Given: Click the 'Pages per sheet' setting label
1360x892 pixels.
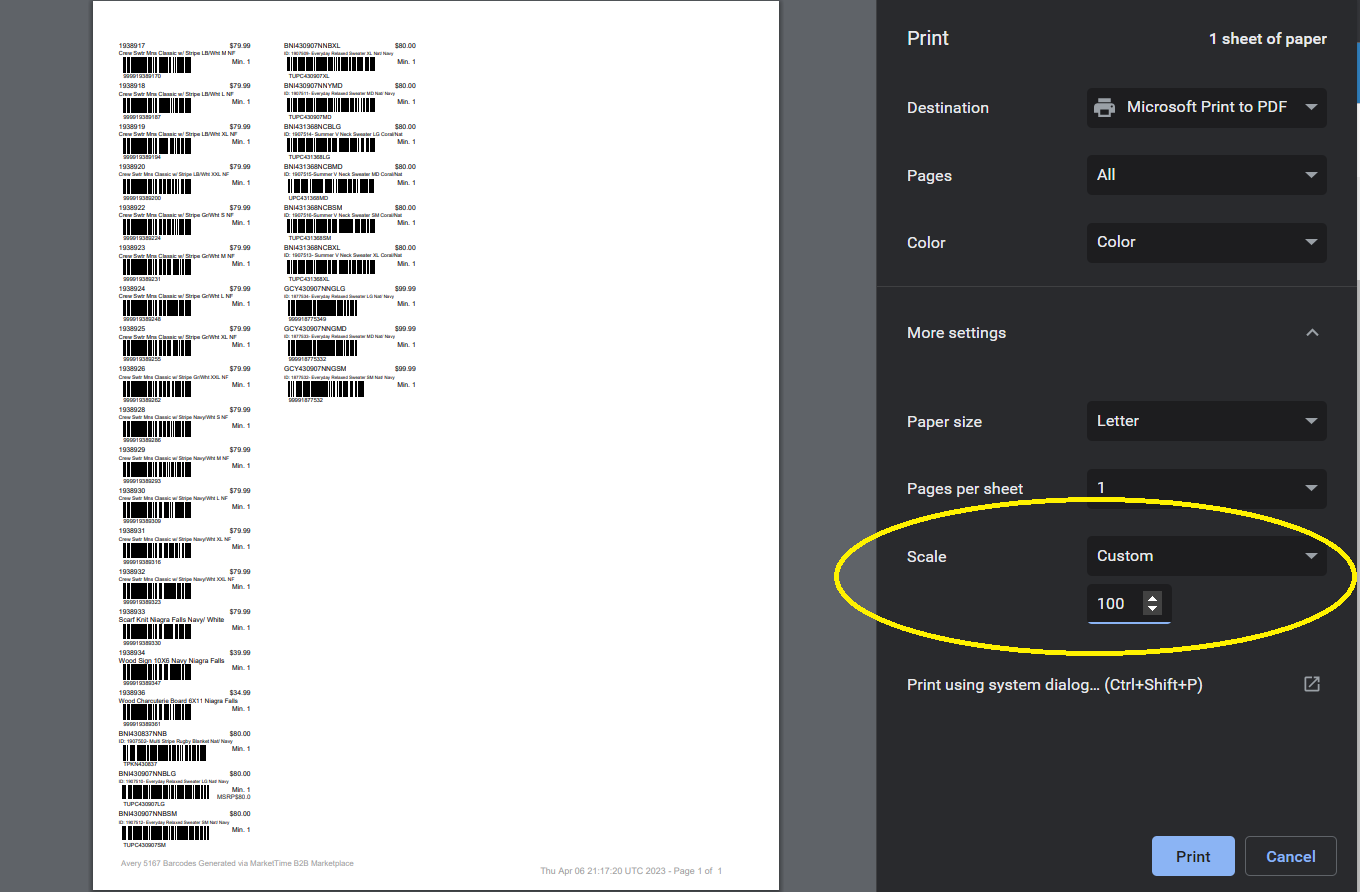Looking at the screenshot, I should pyautogui.click(x=965, y=489).
